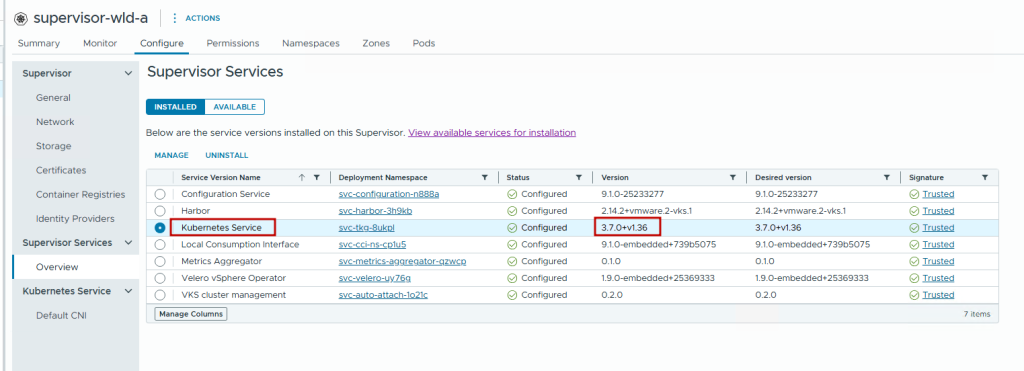Screen dimensions: 1024x371
Task: Open Overview in the sidebar
Action: point(57,267)
